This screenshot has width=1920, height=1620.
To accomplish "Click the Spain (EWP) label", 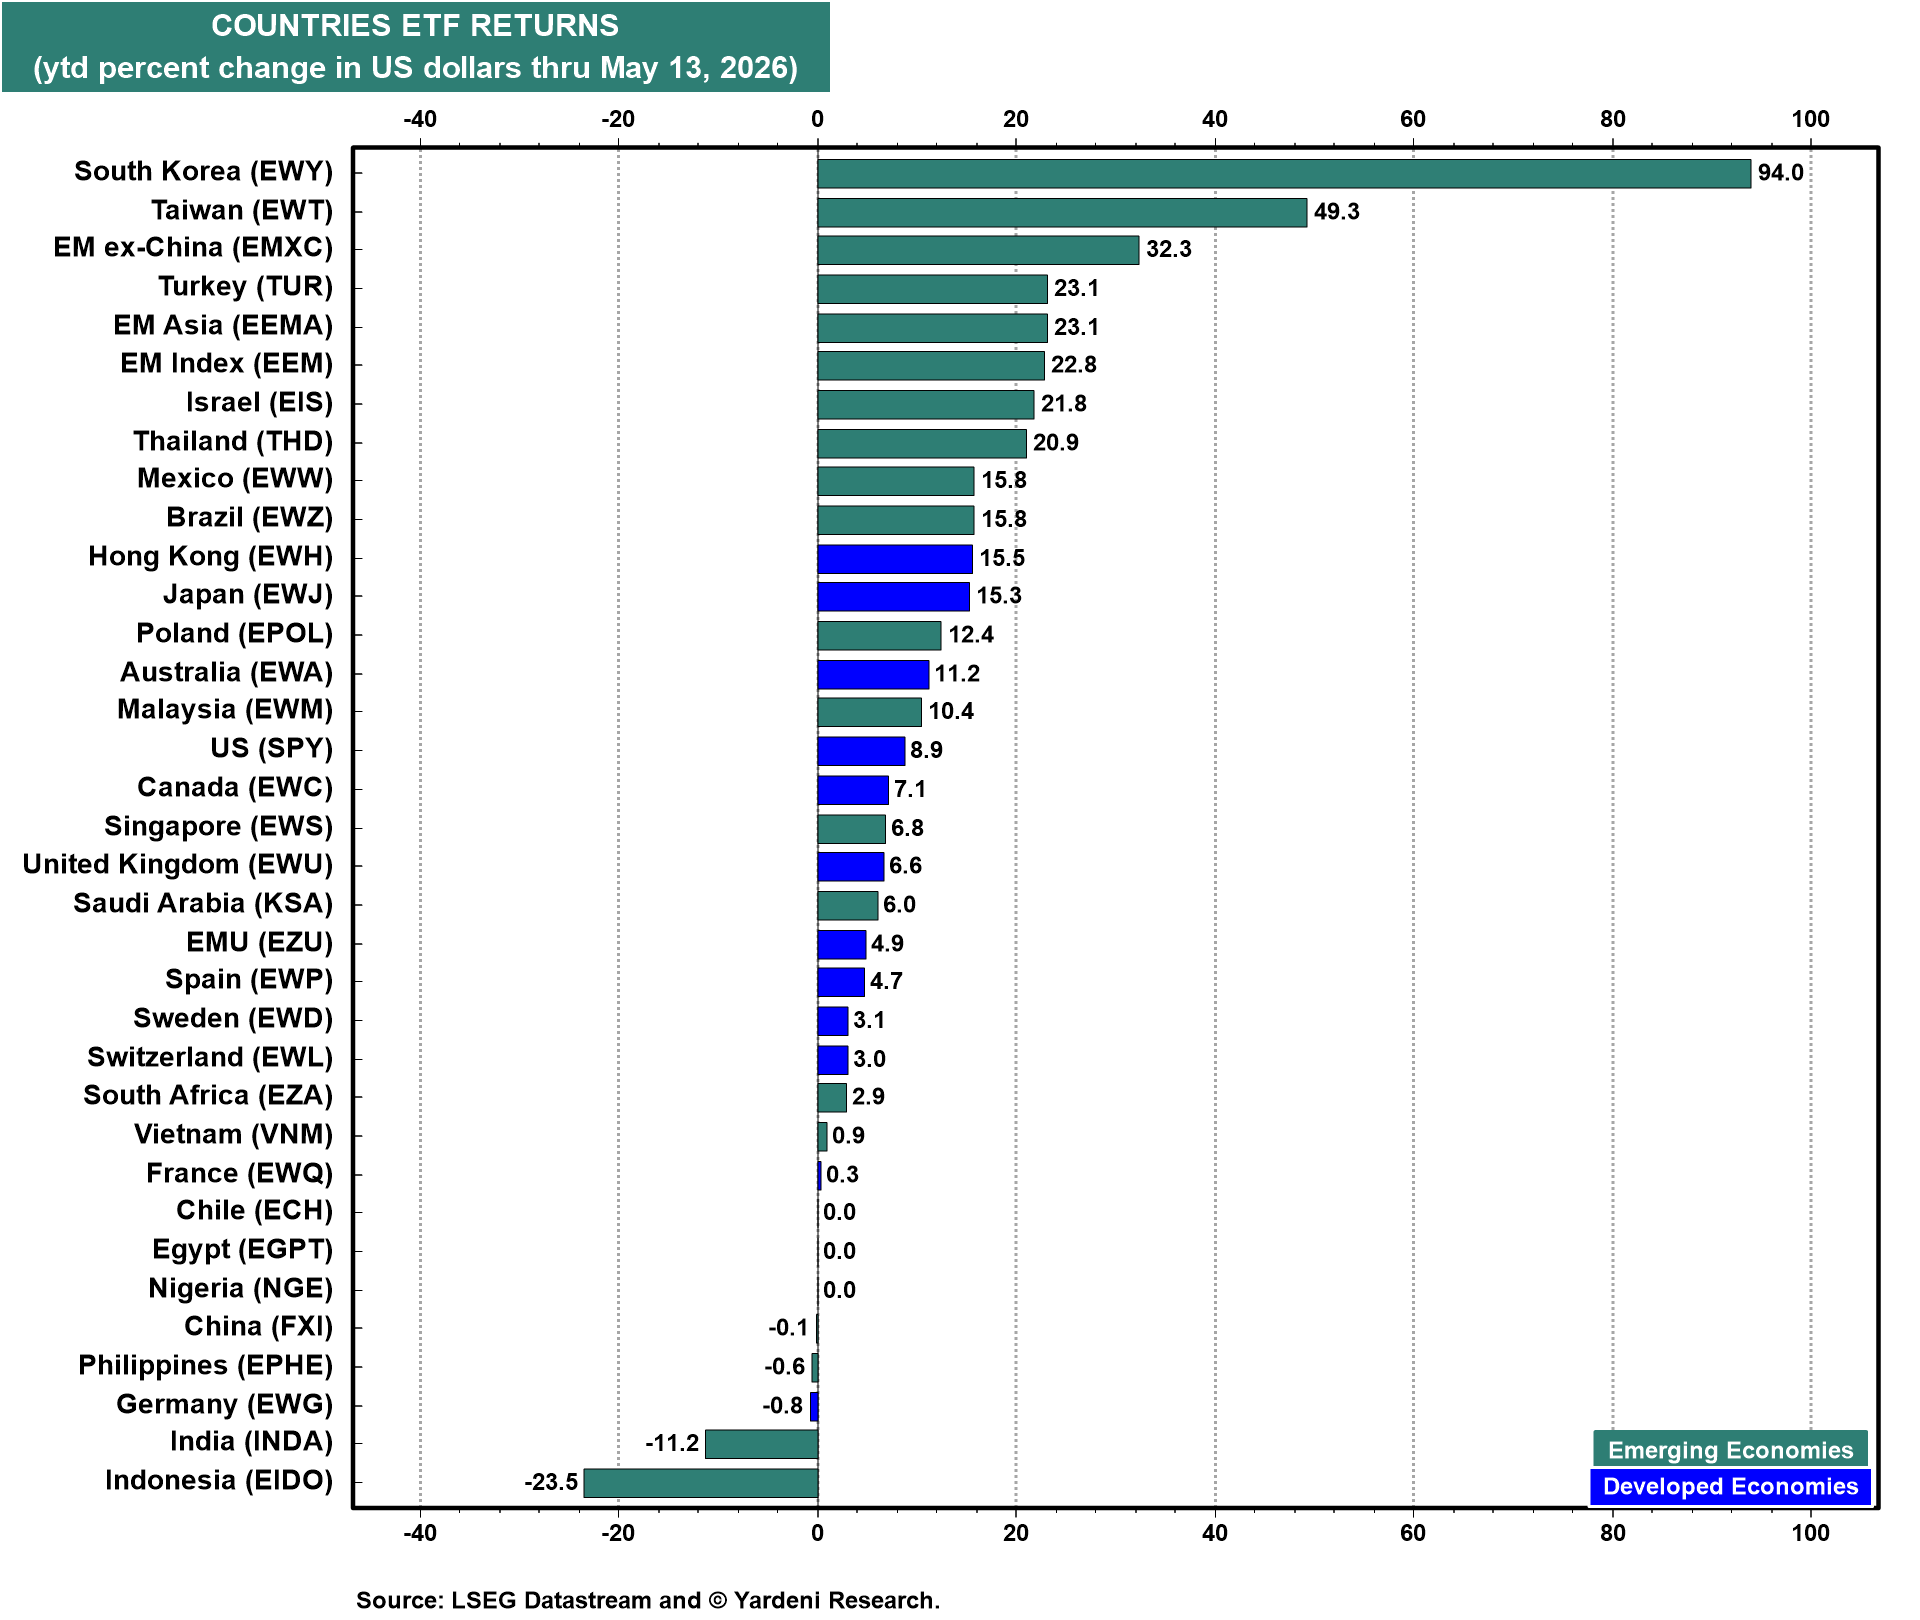I will tap(249, 980).
